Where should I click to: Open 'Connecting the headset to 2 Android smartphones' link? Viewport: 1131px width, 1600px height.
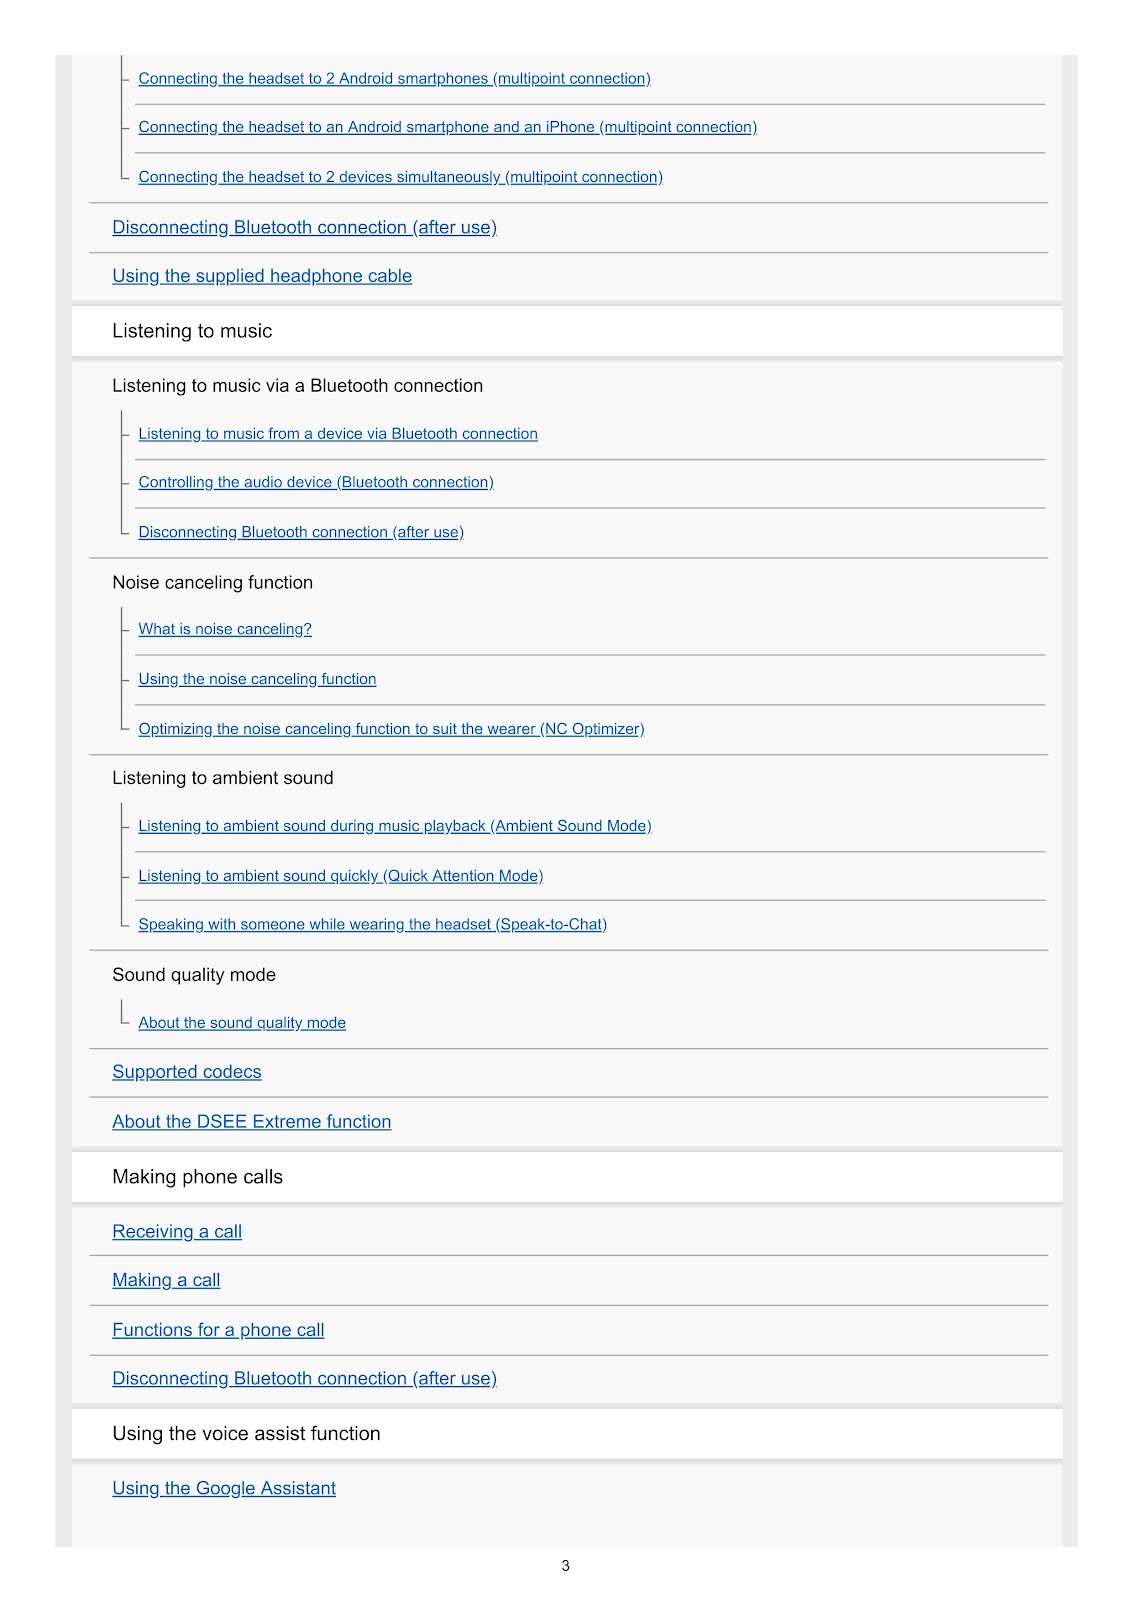(394, 78)
